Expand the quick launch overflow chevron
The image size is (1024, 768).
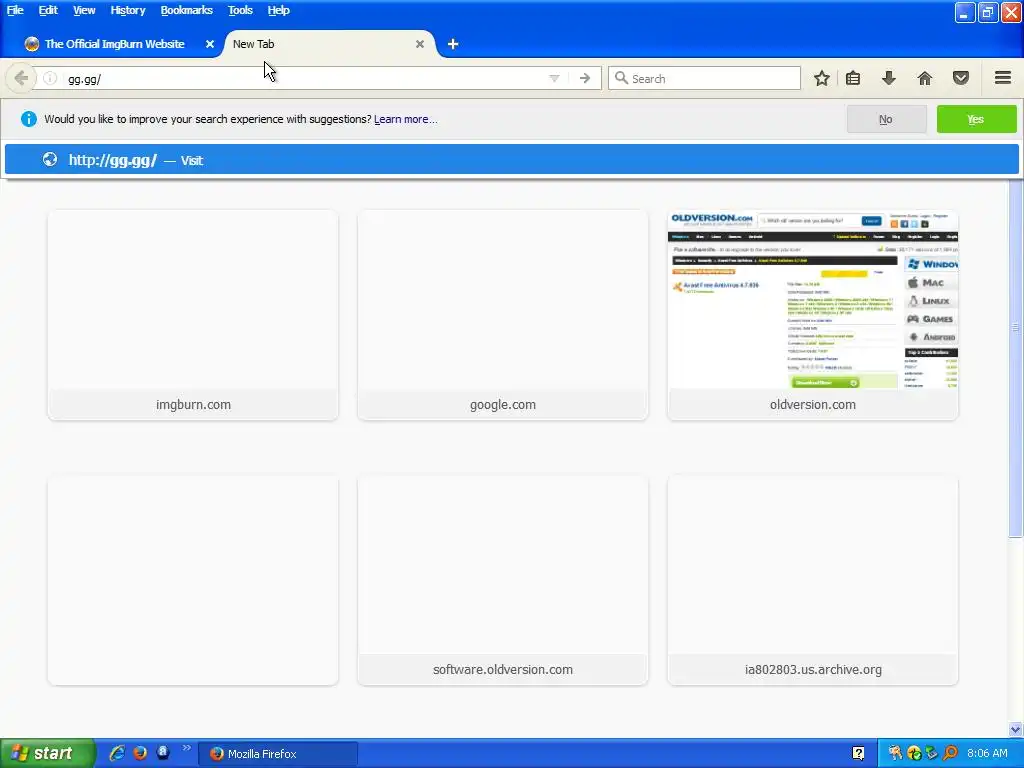pos(186,748)
